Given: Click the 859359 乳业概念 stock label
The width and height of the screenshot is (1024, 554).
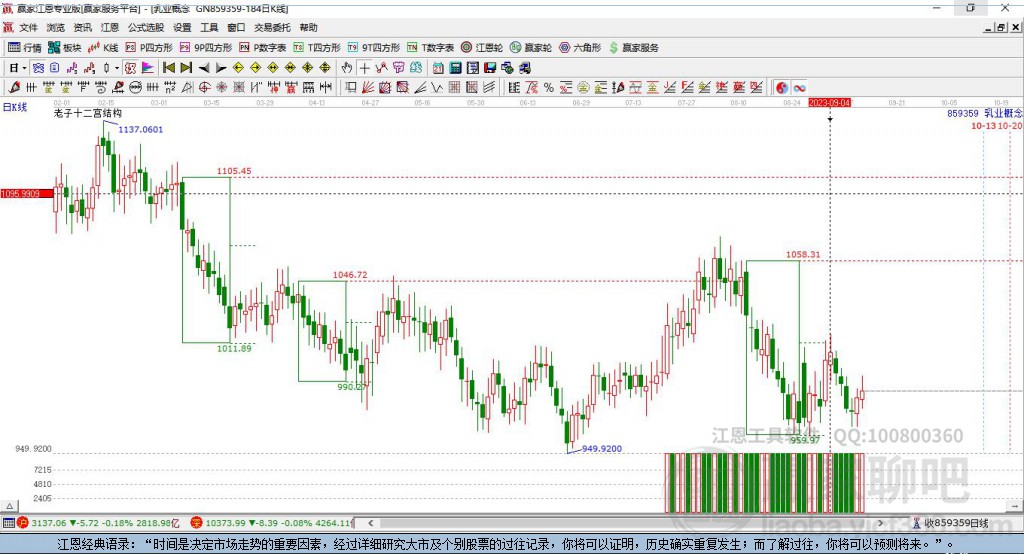Looking at the screenshot, I should [985, 113].
